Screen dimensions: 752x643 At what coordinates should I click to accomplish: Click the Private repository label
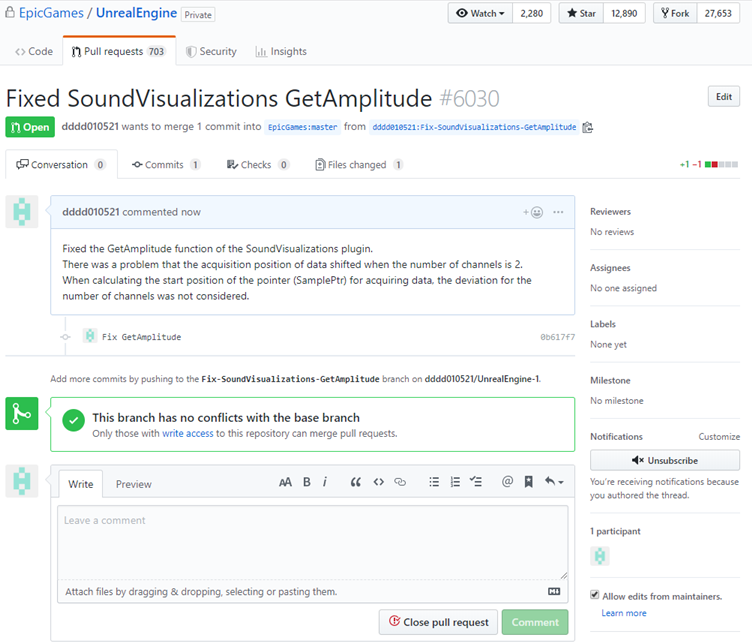[x=198, y=15]
